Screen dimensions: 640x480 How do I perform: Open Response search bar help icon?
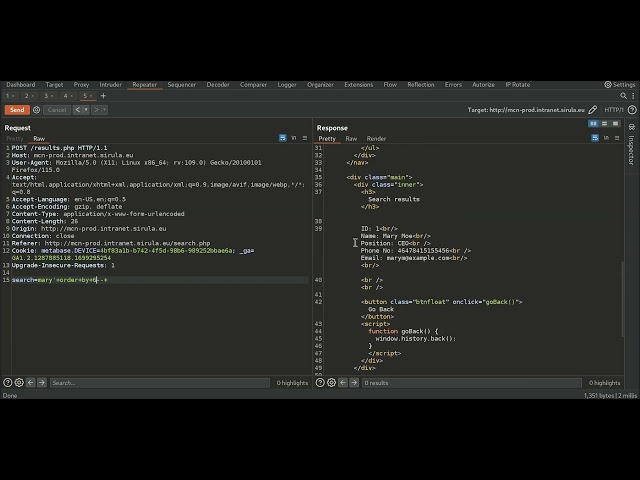point(320,383)
